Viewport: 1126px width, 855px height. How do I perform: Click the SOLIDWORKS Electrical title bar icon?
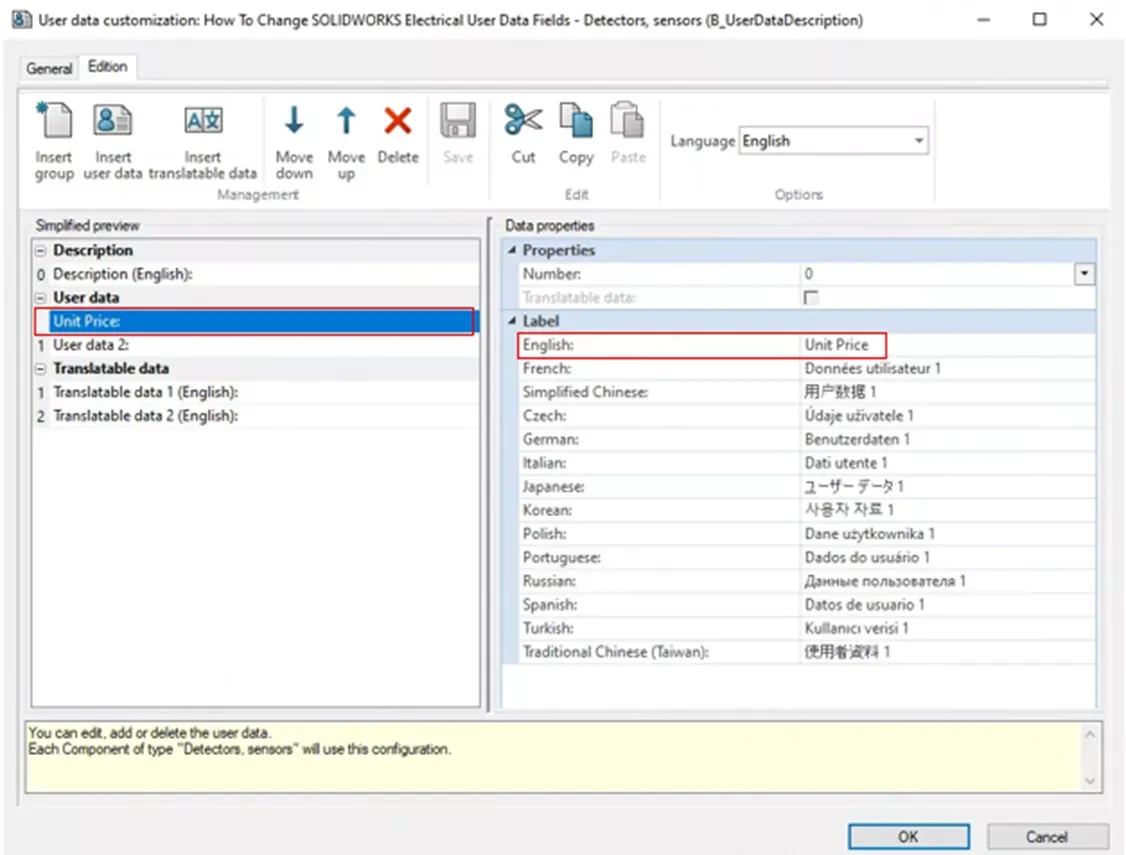click(22, 19)
